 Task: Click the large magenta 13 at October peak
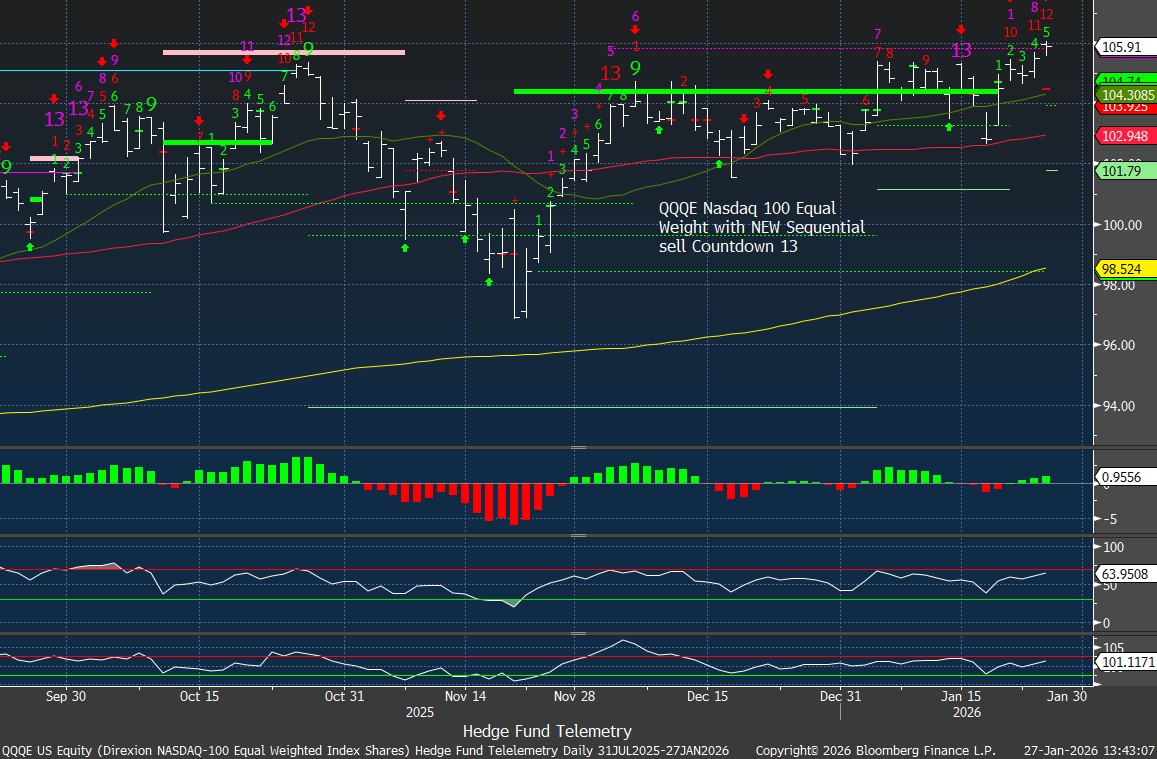pos(296,15)
